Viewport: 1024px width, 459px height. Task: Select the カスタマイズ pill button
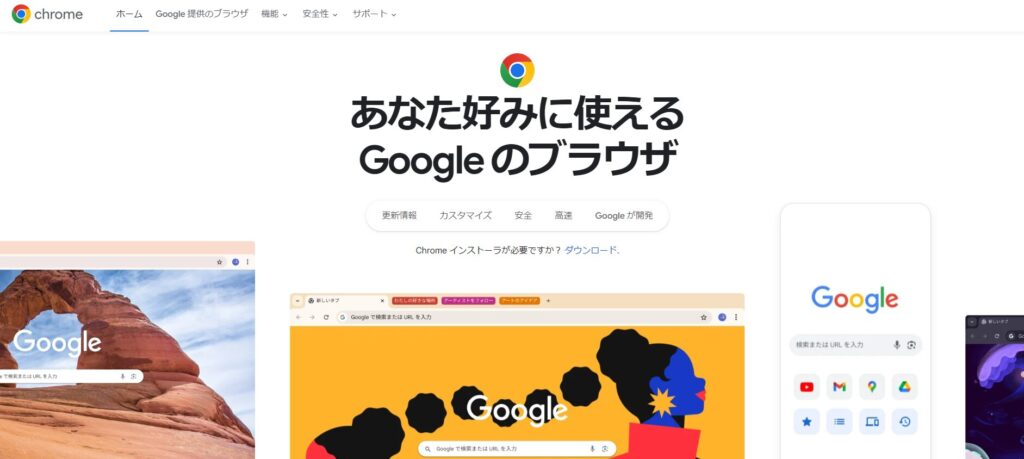466,215
